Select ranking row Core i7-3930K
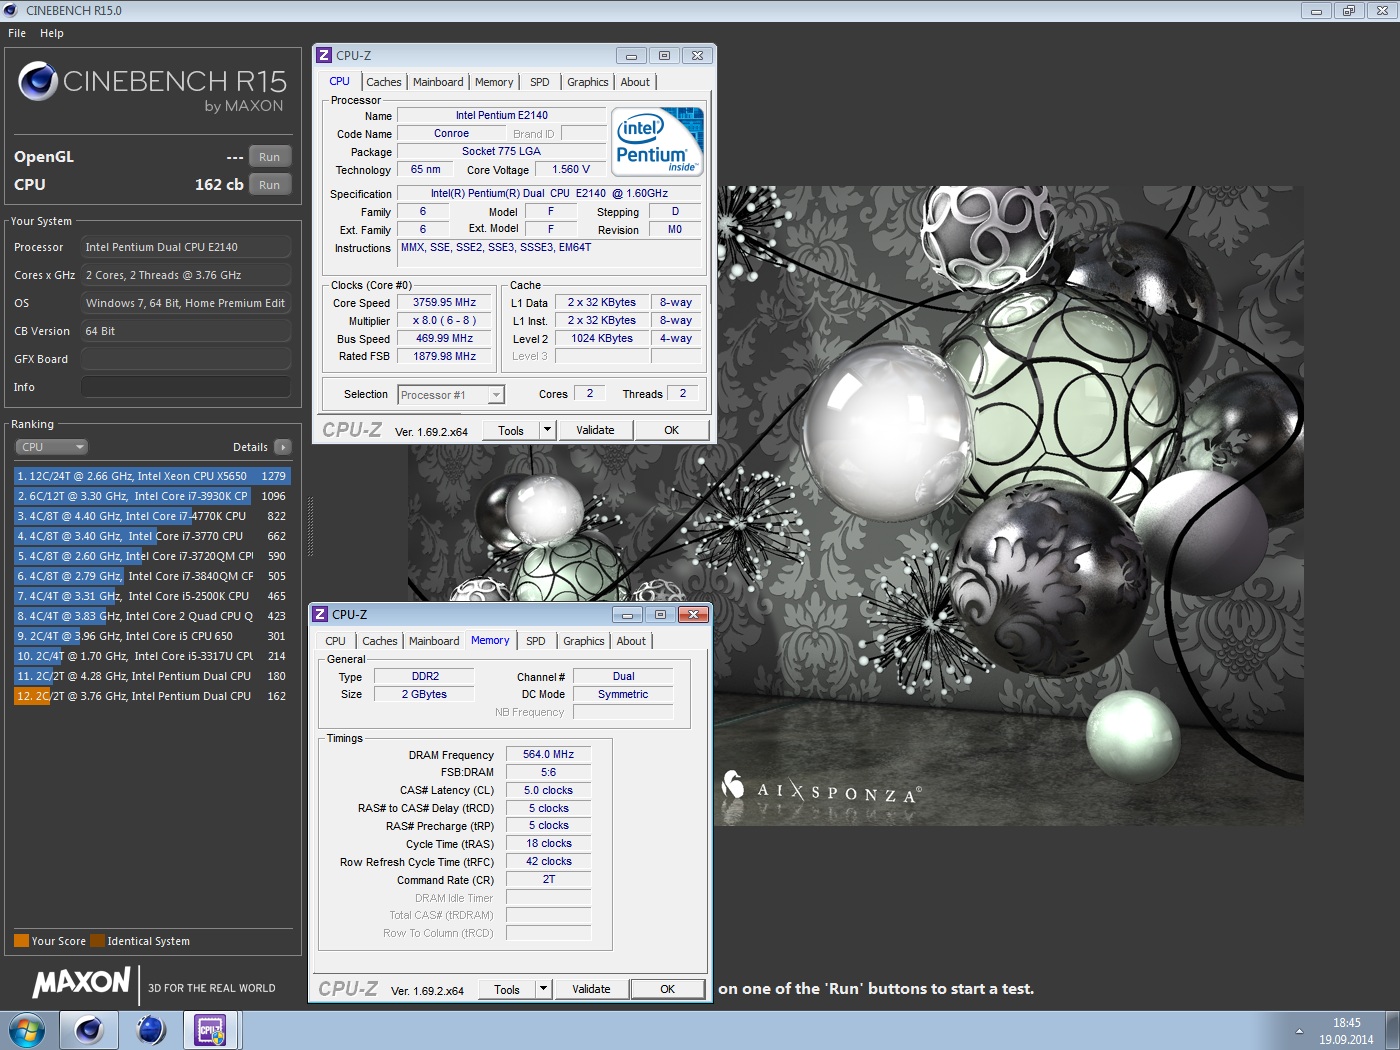 (x=152, y=496)
